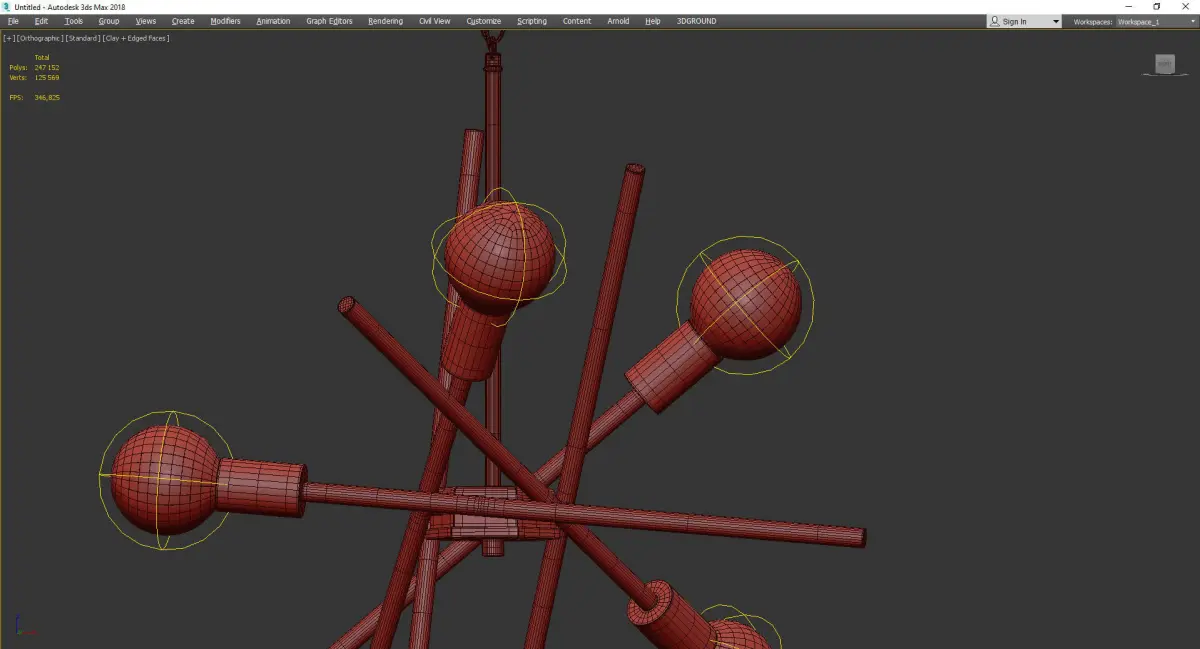1200x649 pixels.
Task: Close the 3ds Max window
Action: click(x=1185, y=7)
